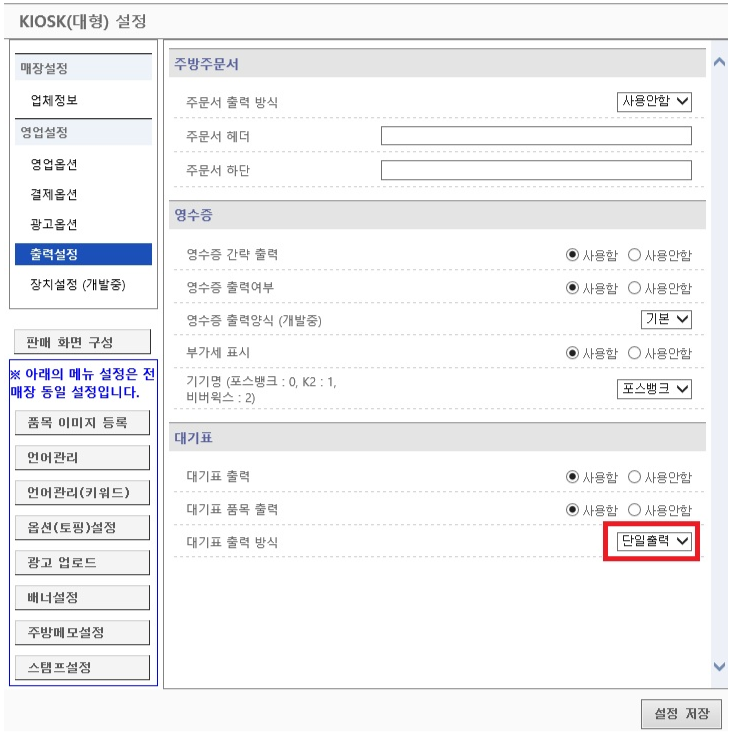The image size is (735, 736).
Task: Open 대기표 출력 방식 단일출력 dropdown
Action: pos(654,541)
